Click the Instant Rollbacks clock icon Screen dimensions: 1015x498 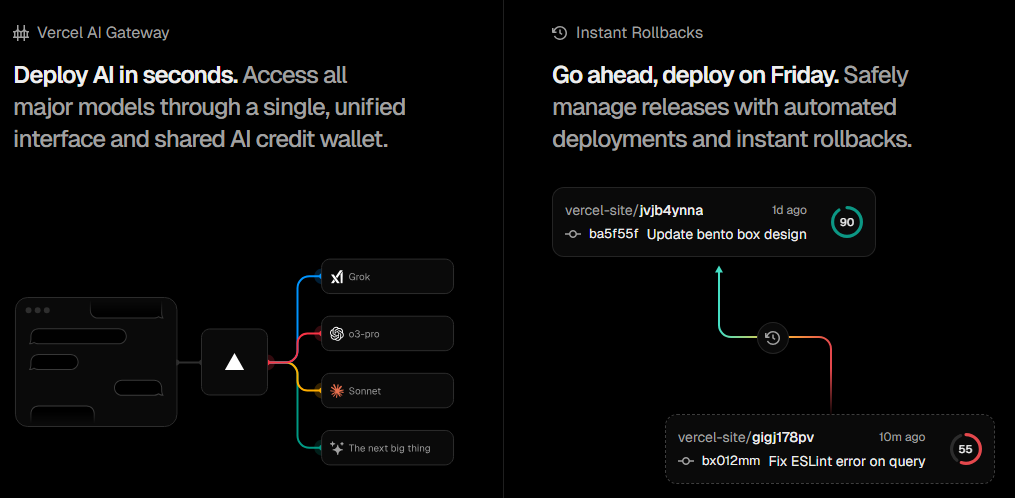559,33
